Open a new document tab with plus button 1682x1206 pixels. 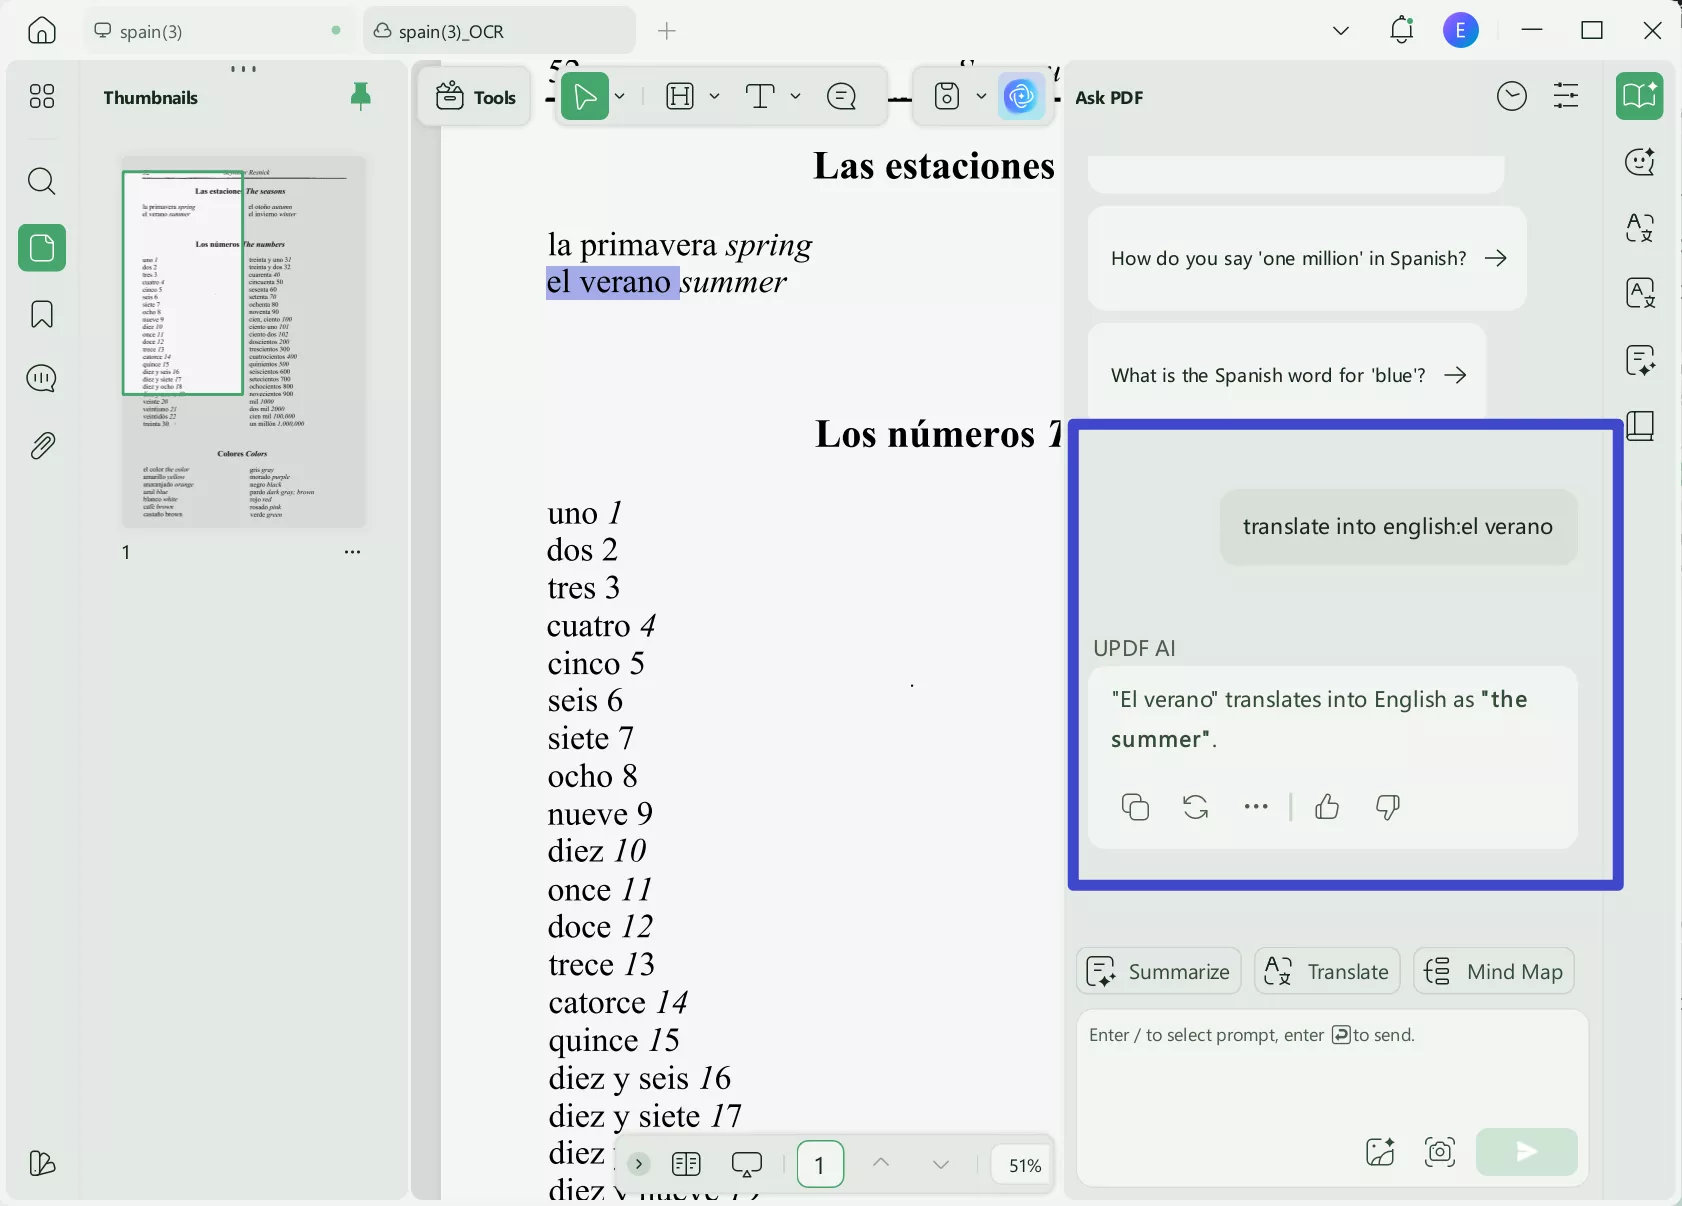[666, 31]
